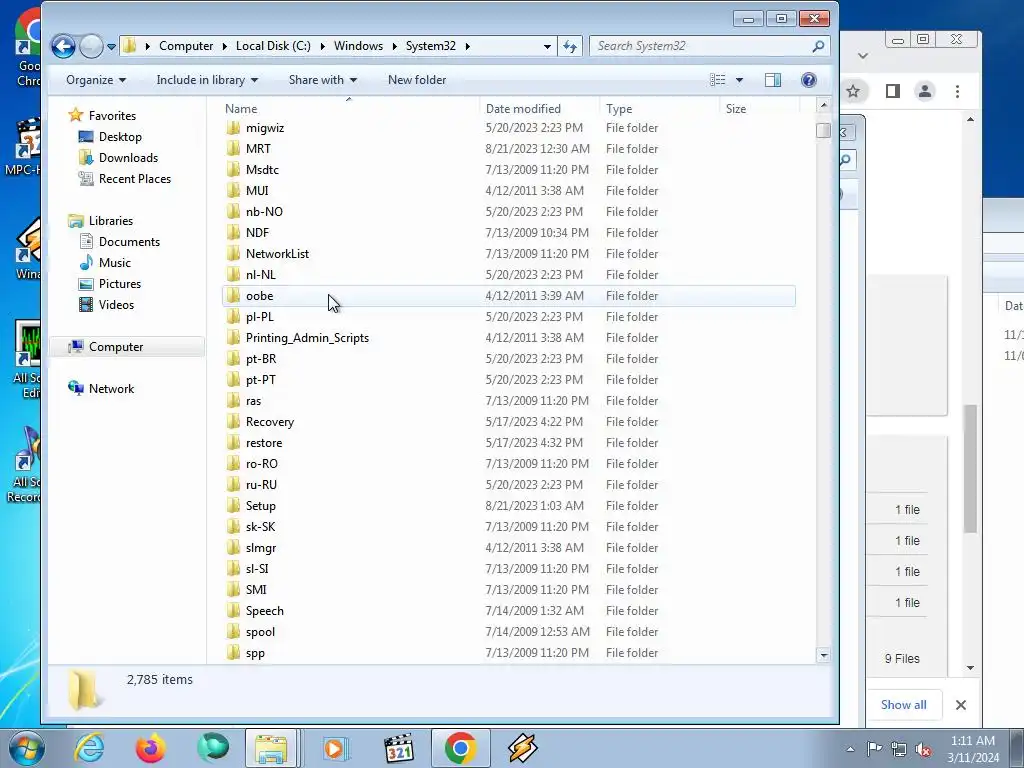Sort by Date modified column
The image size is (1024, 768).
pos(539,108)
